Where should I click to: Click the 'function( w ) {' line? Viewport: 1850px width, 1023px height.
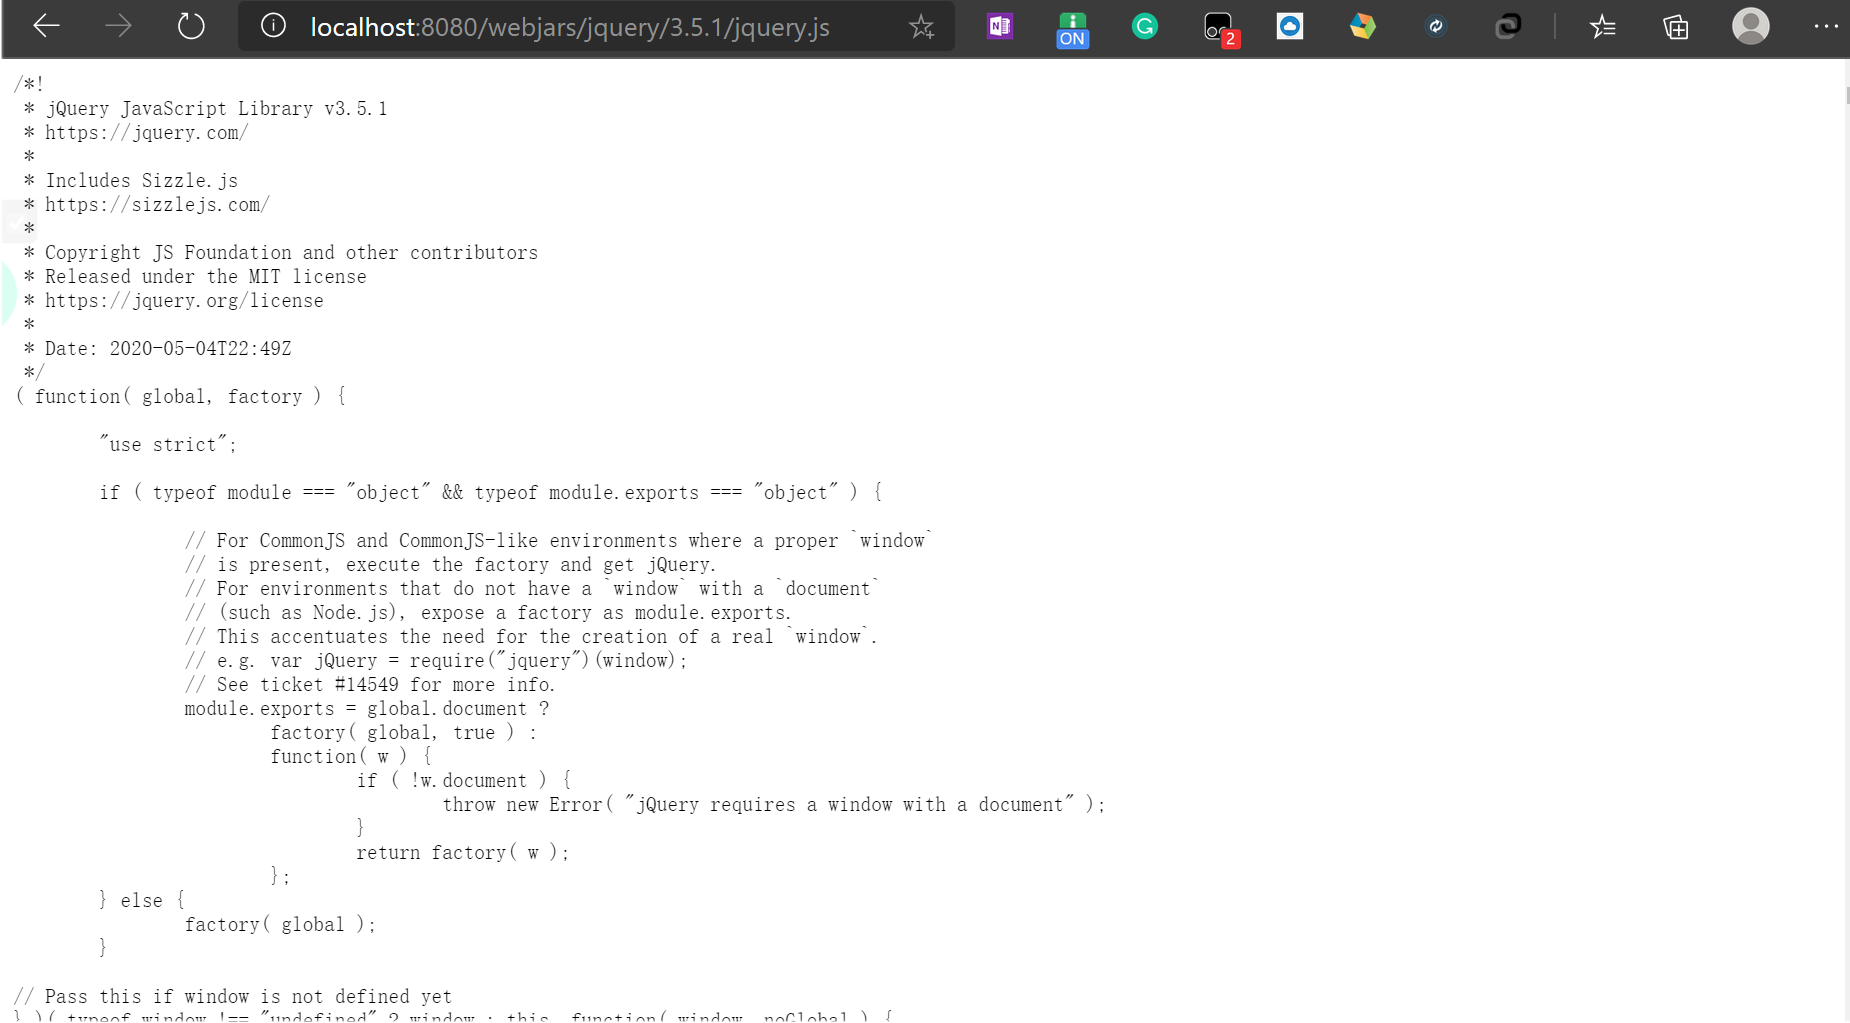(x=350, y=756)
